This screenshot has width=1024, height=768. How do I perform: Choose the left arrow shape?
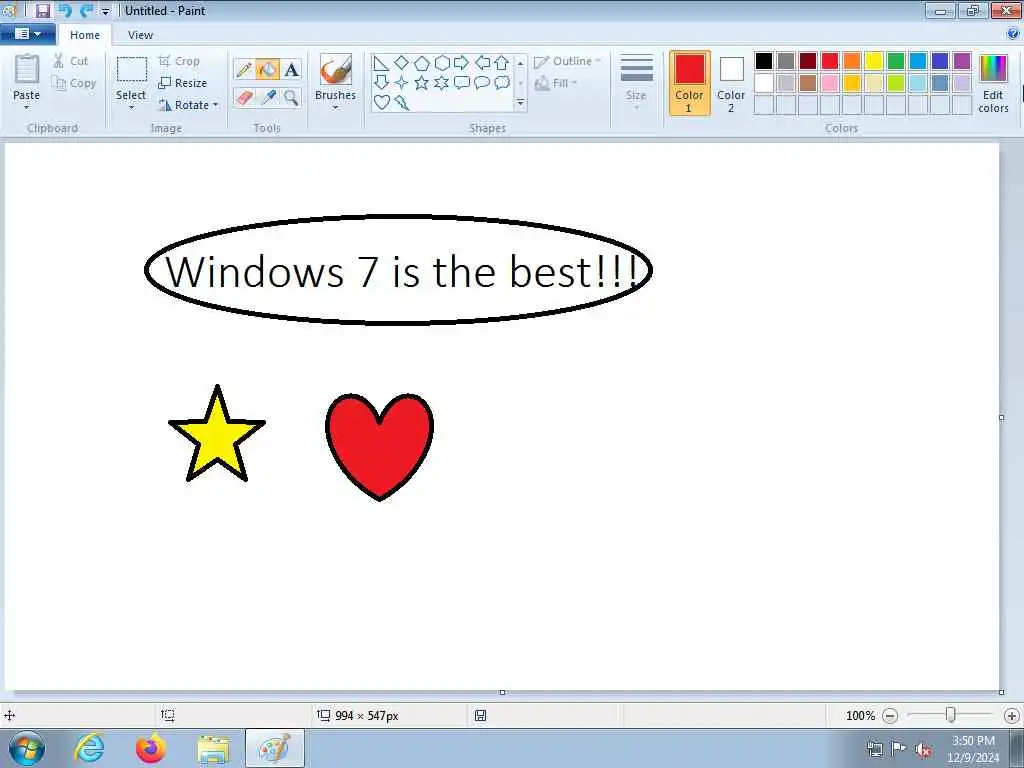click(482, 63)
